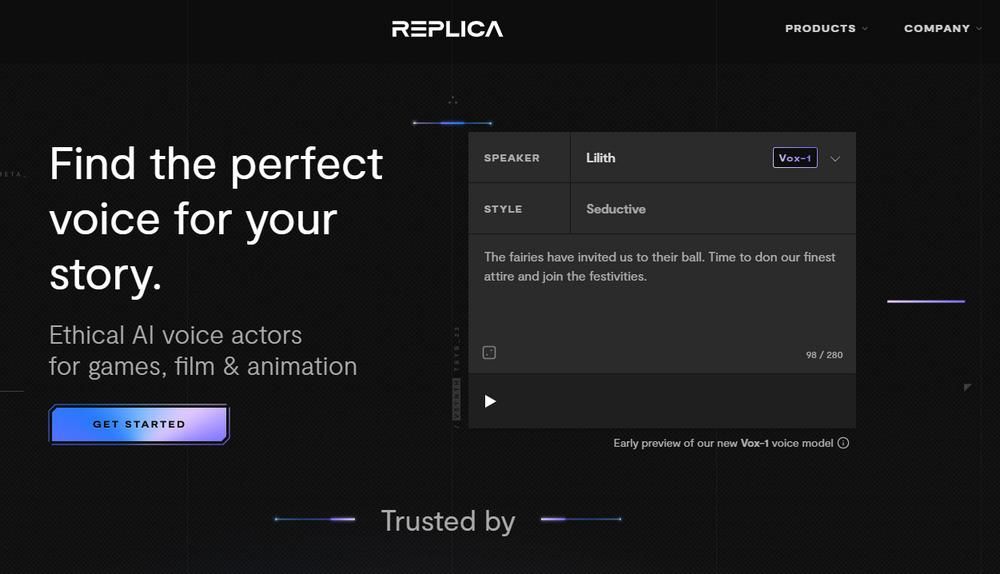Click the 98 / 280 character counter

click(824, 355)
